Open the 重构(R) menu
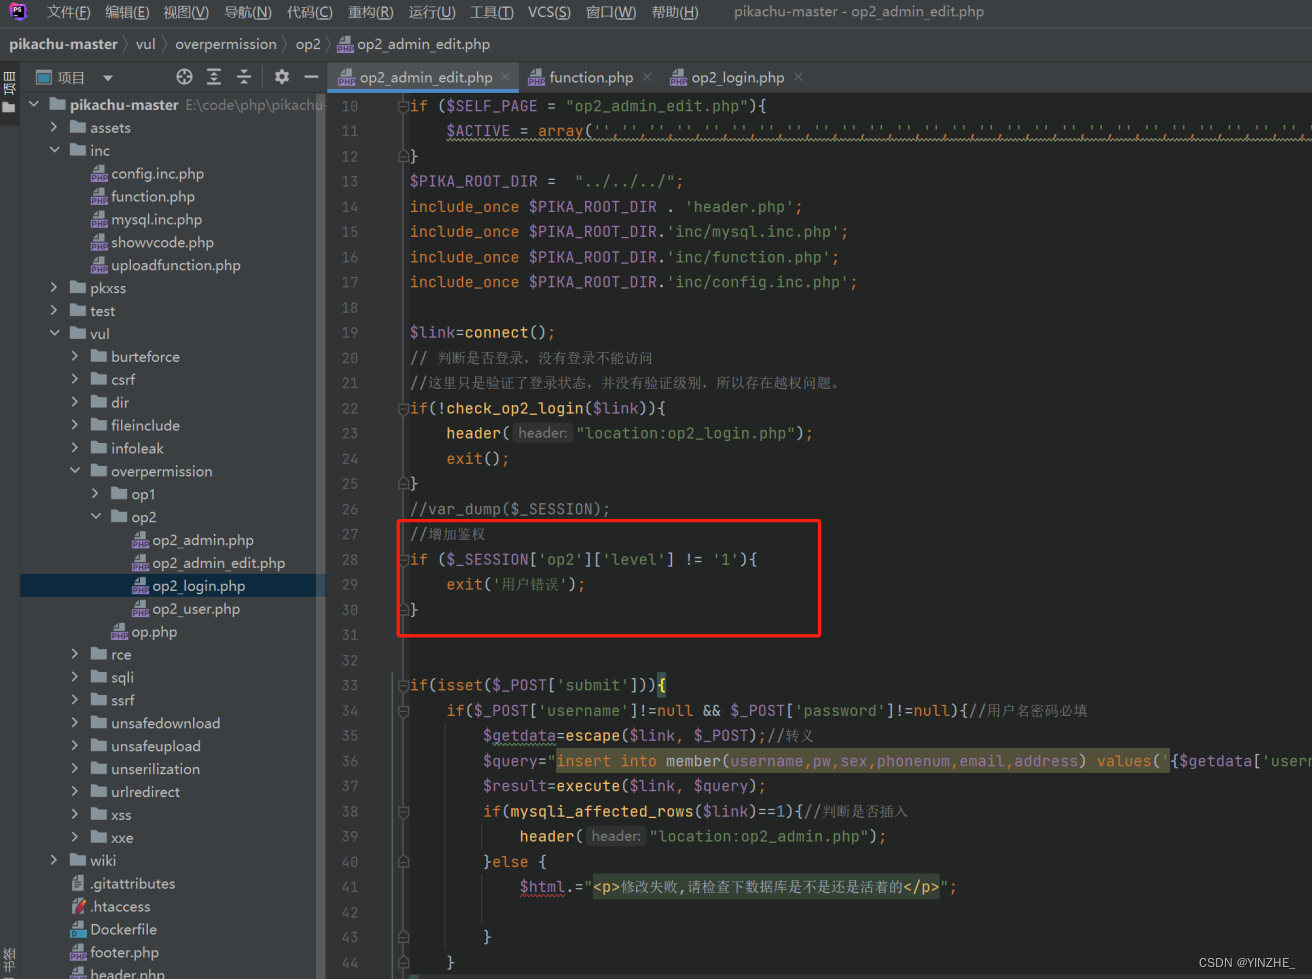This screenshot has height=979, width=1312. (x=371, y=12)
